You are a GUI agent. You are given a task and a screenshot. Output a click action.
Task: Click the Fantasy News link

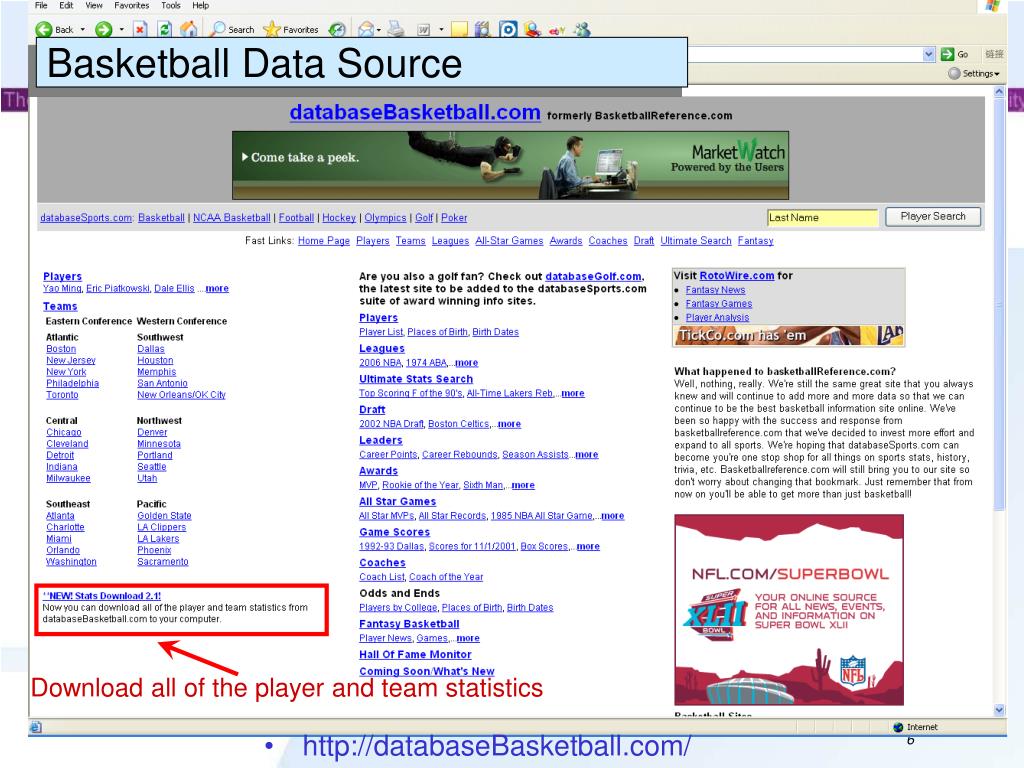click(x=715, y=290)
